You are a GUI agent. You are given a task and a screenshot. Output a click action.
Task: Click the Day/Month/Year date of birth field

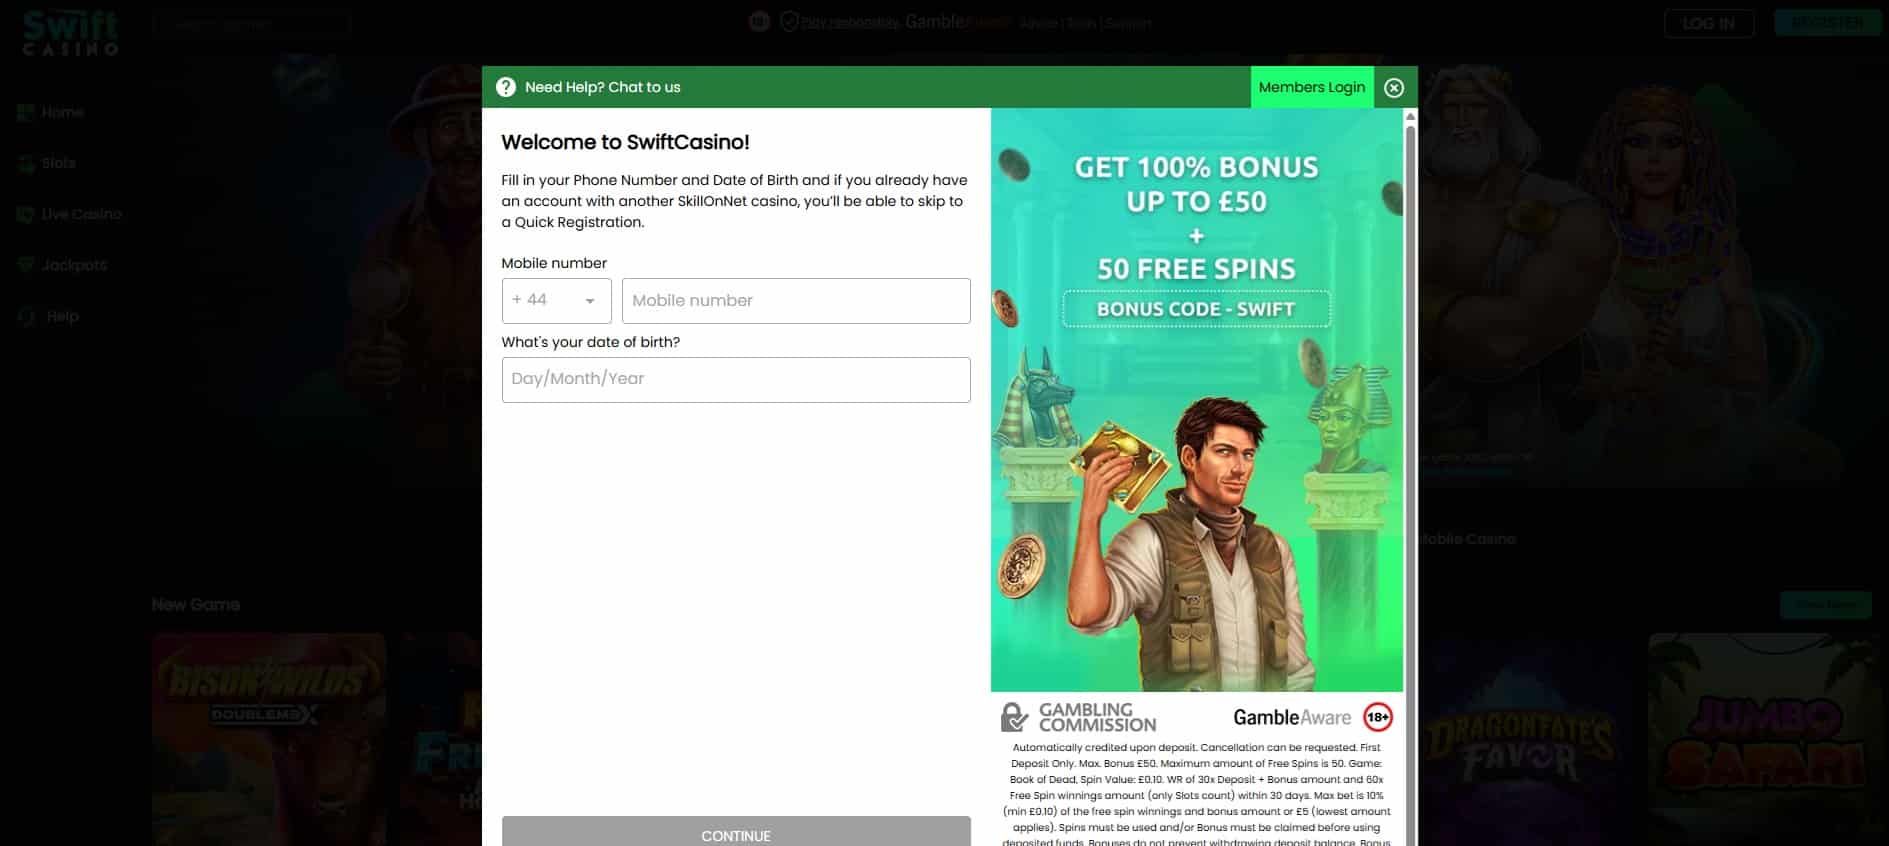tap(736, 380)
